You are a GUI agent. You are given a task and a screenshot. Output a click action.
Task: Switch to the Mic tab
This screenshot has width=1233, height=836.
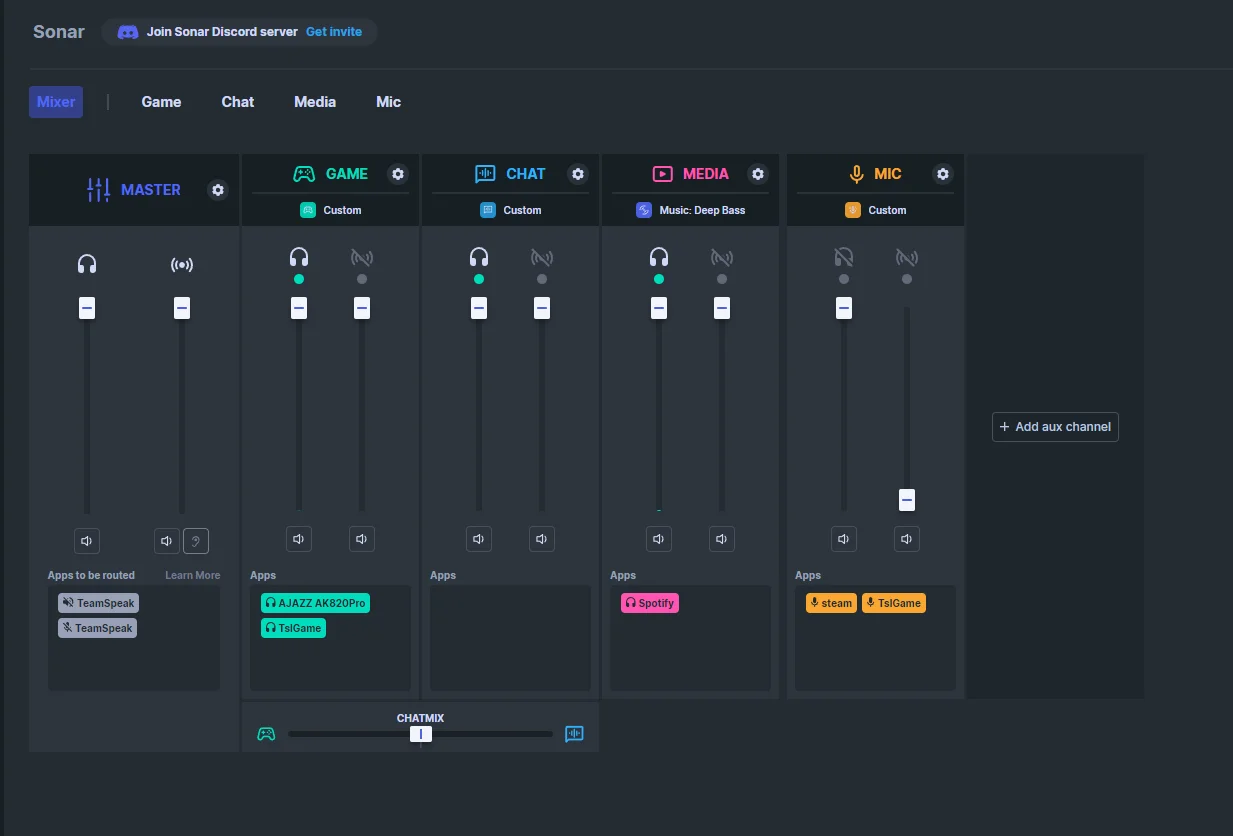point(389,102)
